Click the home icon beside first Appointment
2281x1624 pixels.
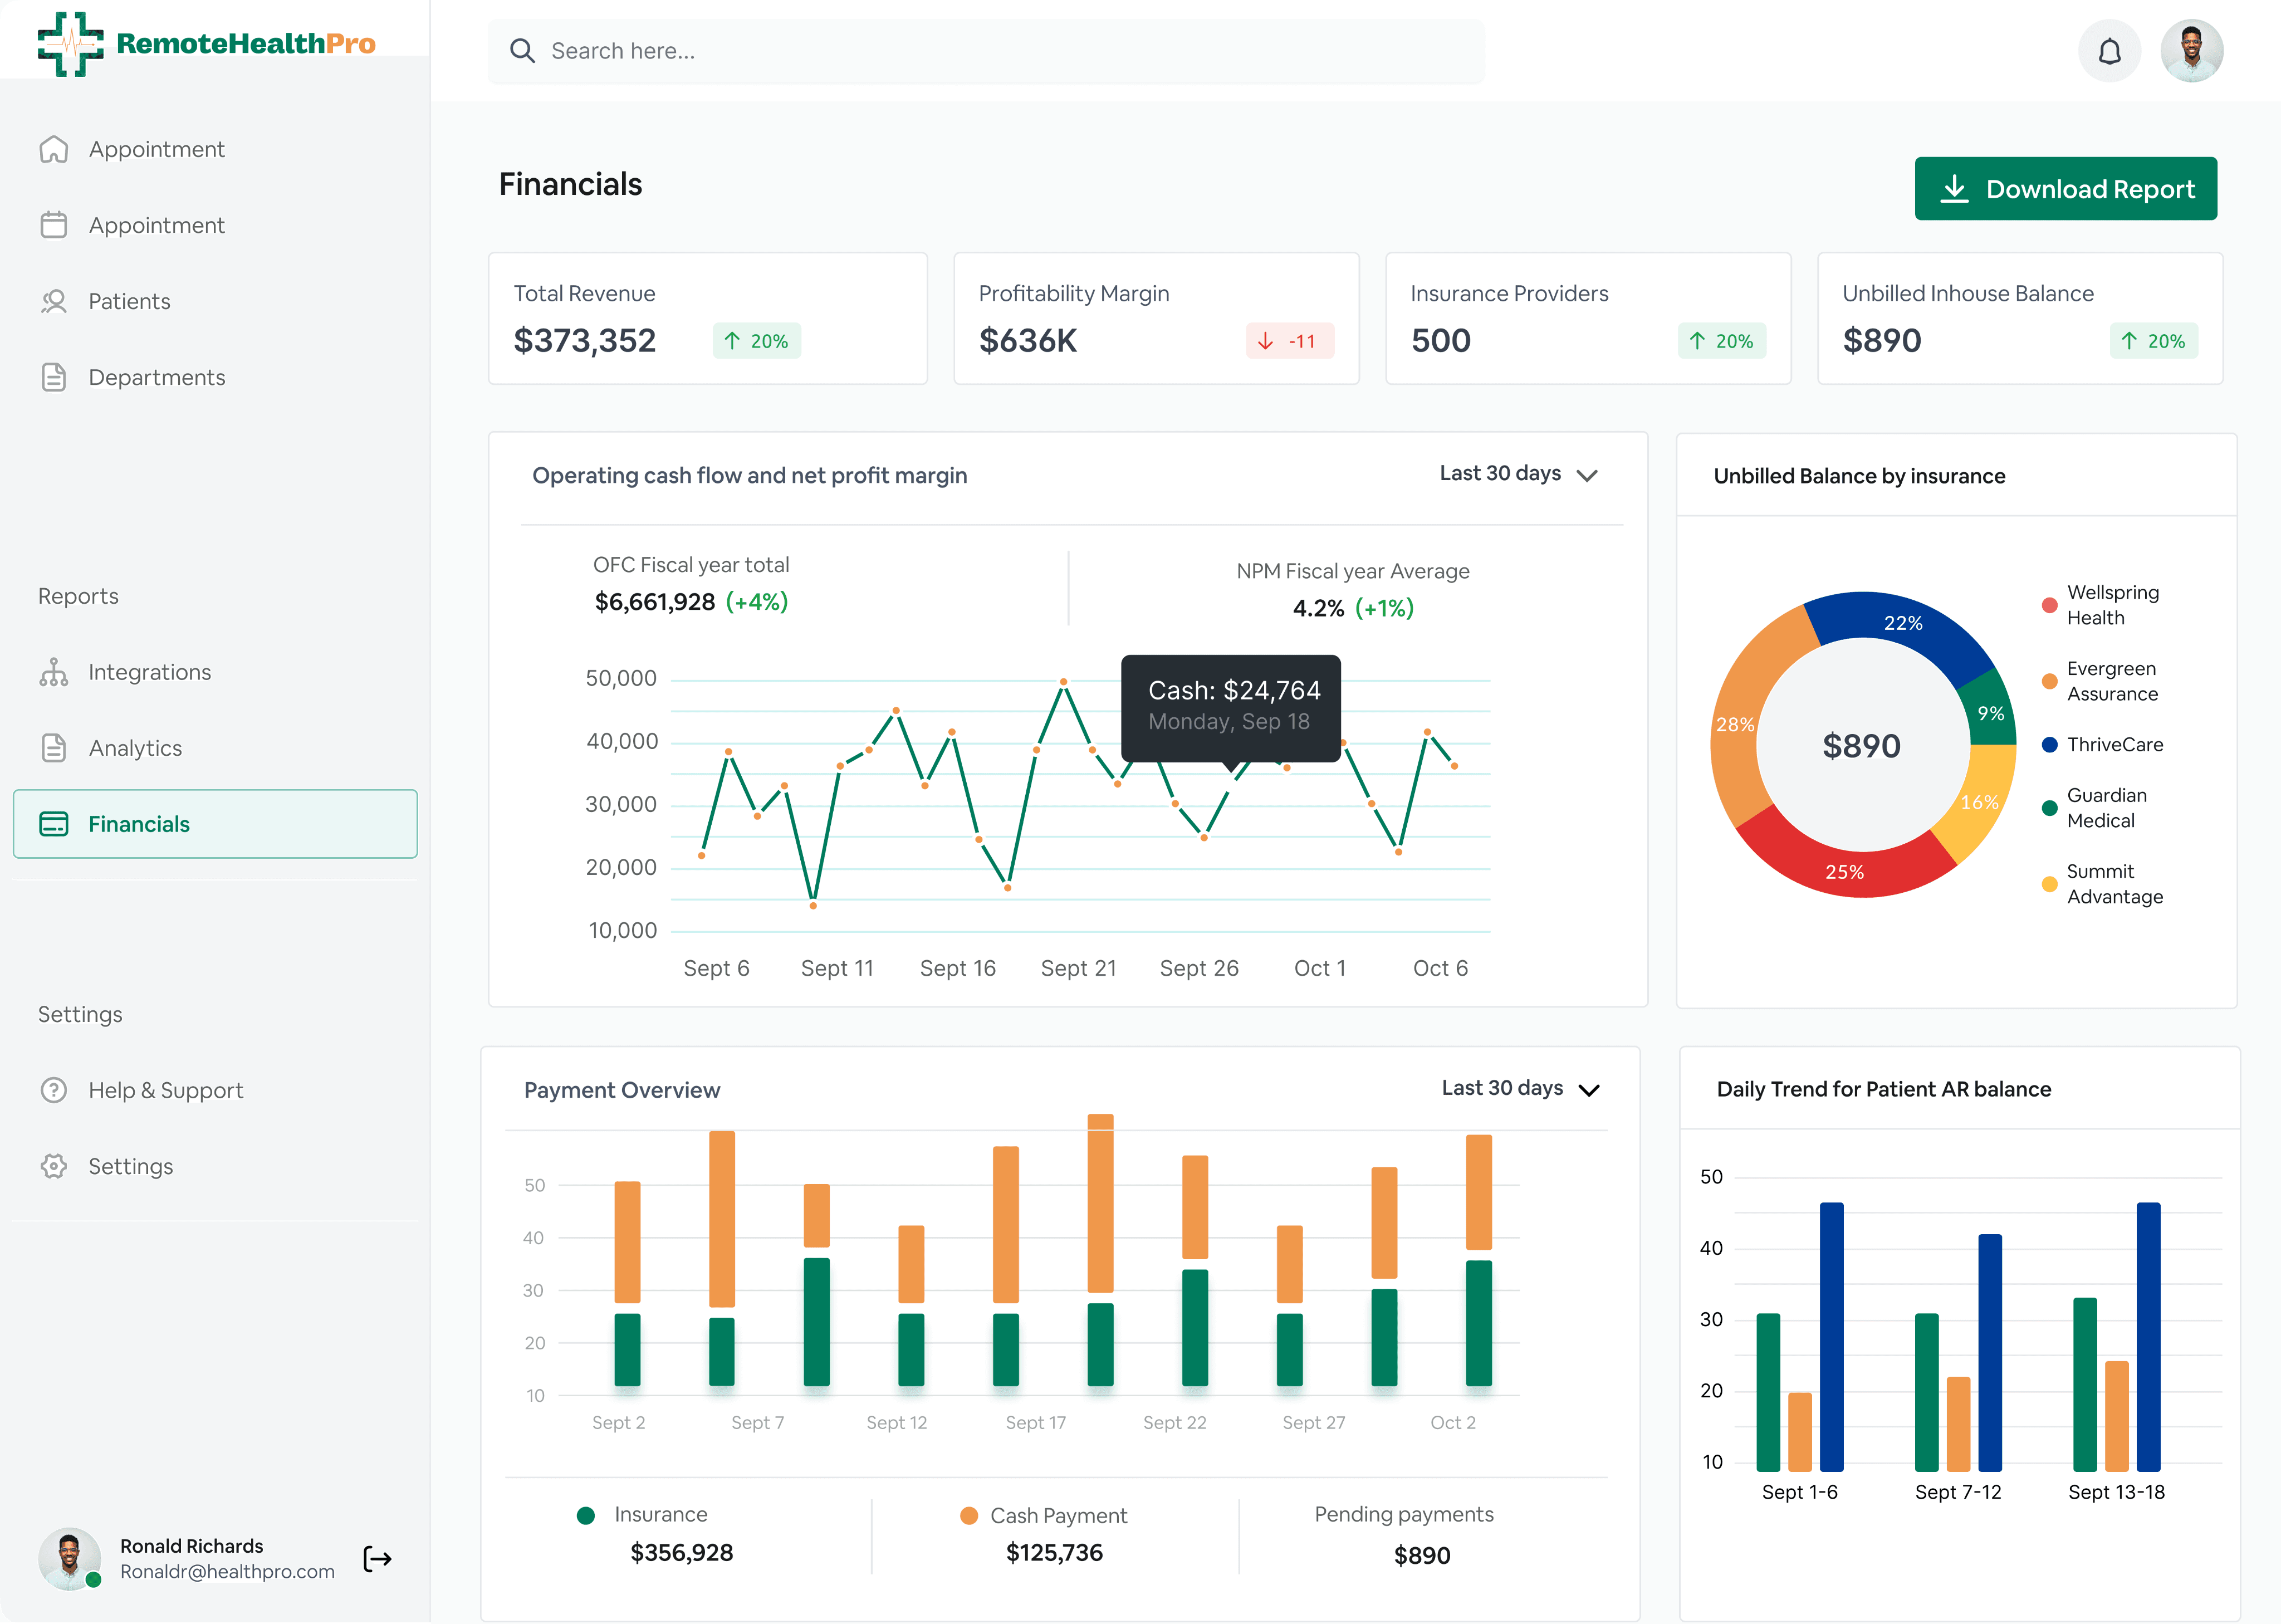[54, 149]
